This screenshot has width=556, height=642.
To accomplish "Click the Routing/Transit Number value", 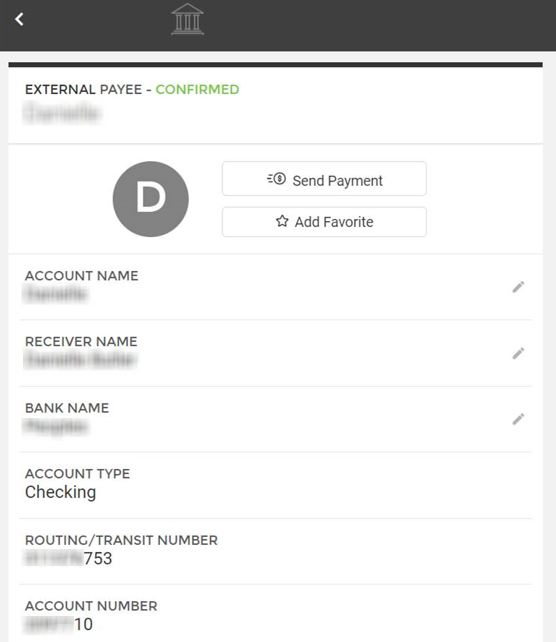I will click(68, 558).
